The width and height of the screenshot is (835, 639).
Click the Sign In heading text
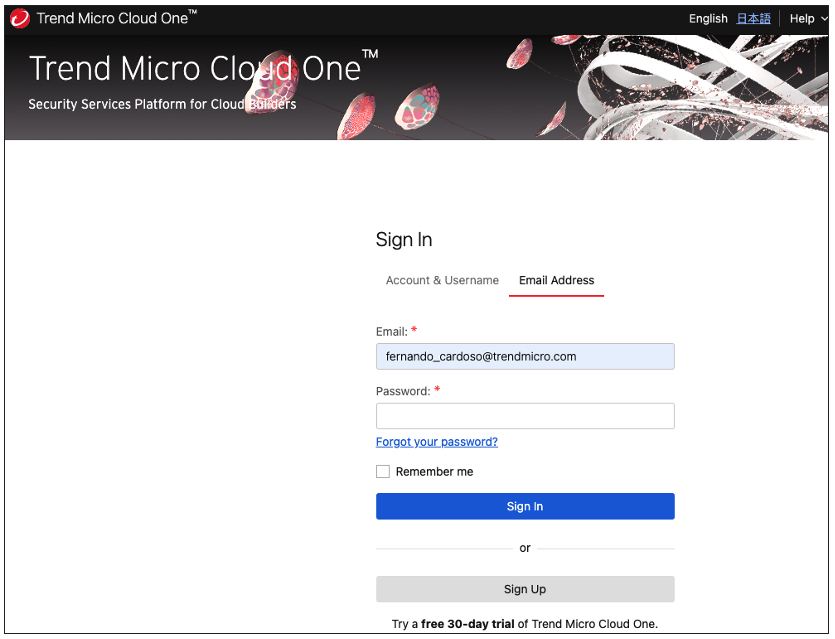pyautogui.click(x=404, y=240)
